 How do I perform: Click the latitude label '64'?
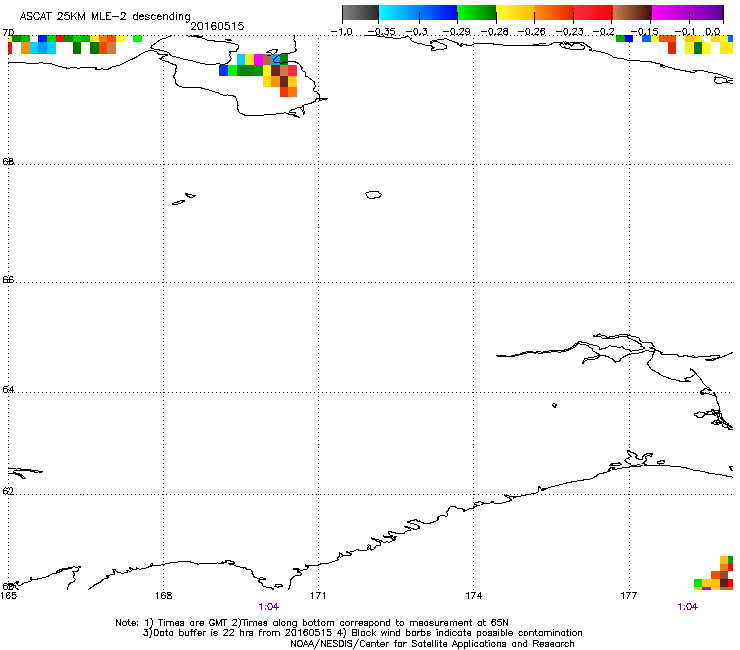(8, 389)
